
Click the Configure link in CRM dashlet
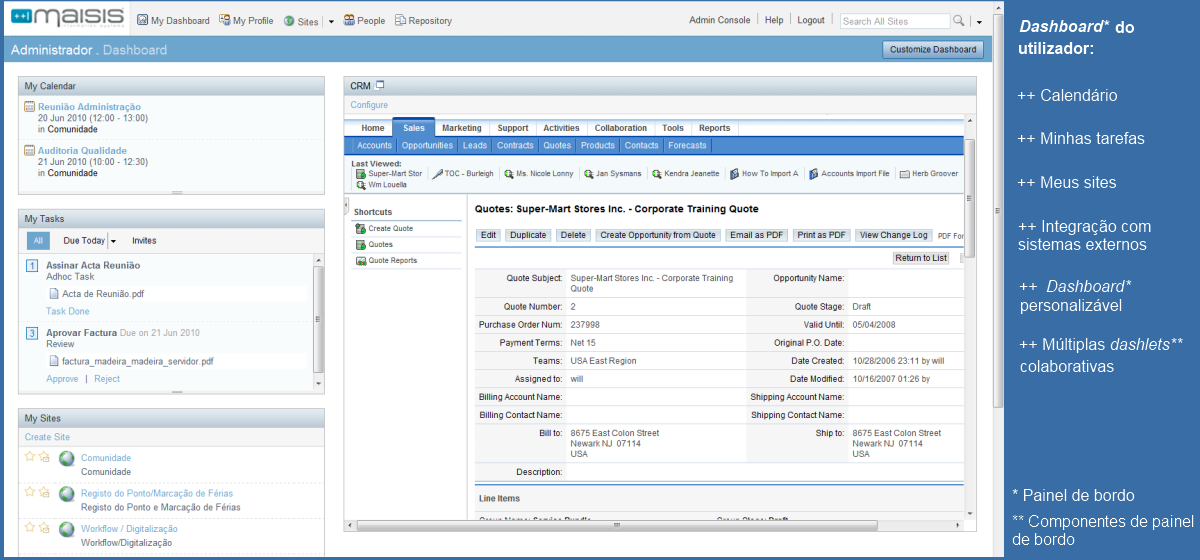click(x=369, y=105)
